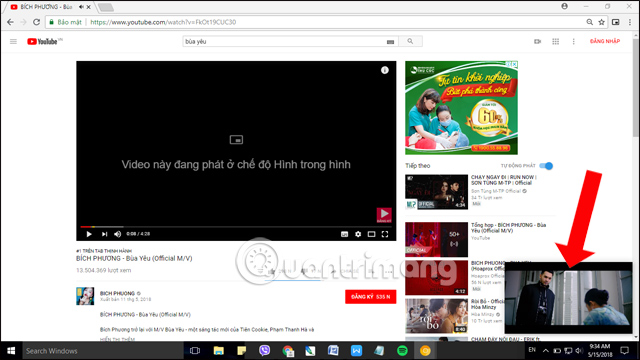Image resolution: width=640 pixels, height=360 pixels.
Task: Open Task View on taskbar
Action: (195, 351)
